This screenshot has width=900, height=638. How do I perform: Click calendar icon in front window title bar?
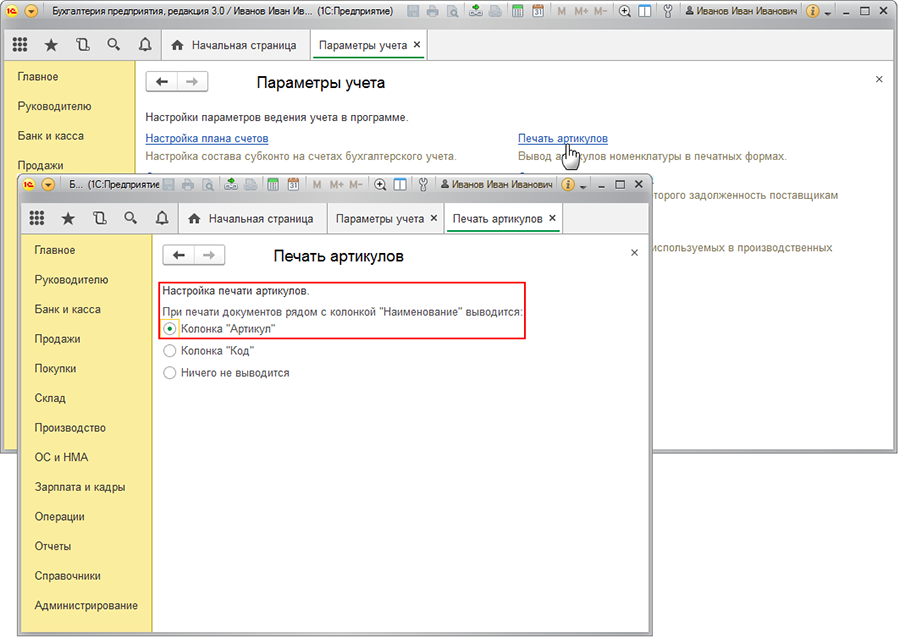(x=293, y=184)
